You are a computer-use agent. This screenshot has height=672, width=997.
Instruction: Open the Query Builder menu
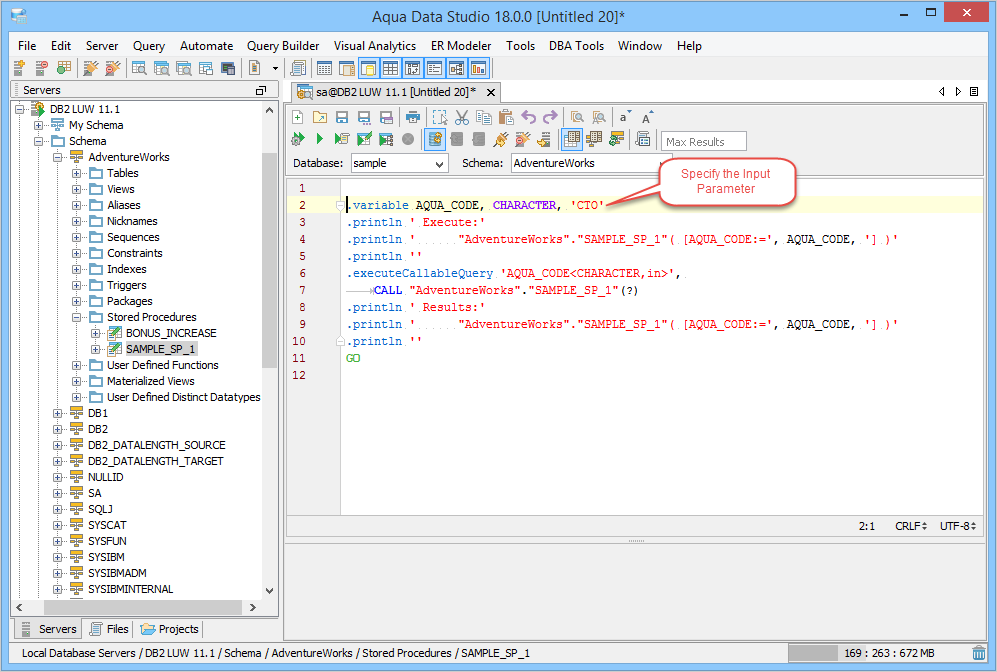(x=283, y=45)
